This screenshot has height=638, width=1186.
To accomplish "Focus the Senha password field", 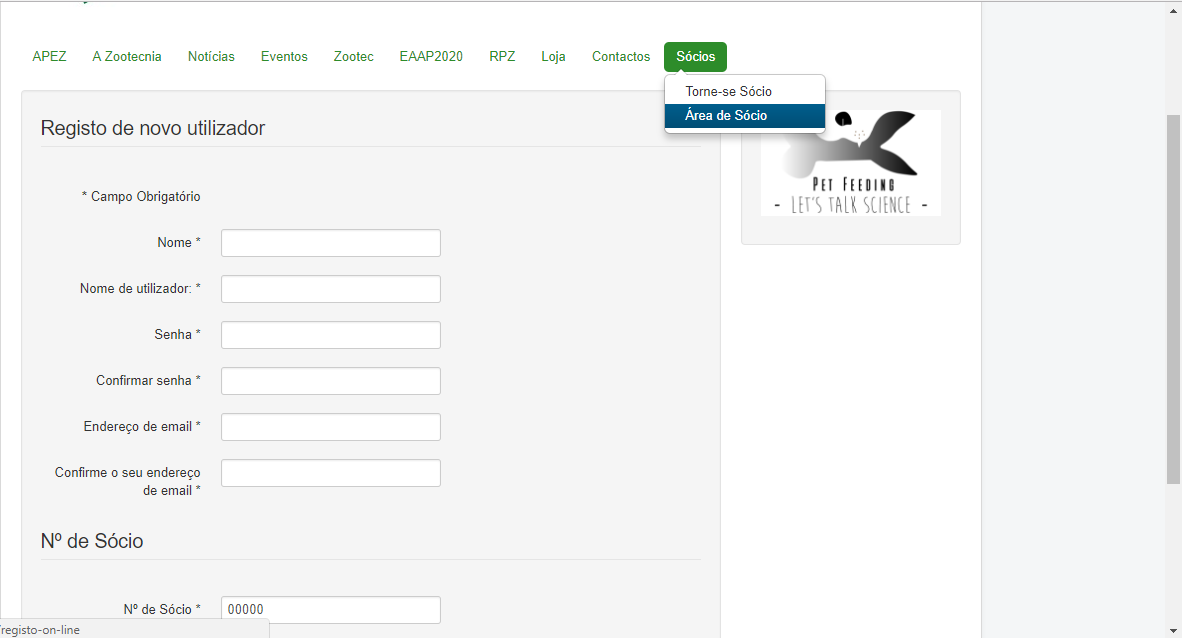I will (330, 335).
